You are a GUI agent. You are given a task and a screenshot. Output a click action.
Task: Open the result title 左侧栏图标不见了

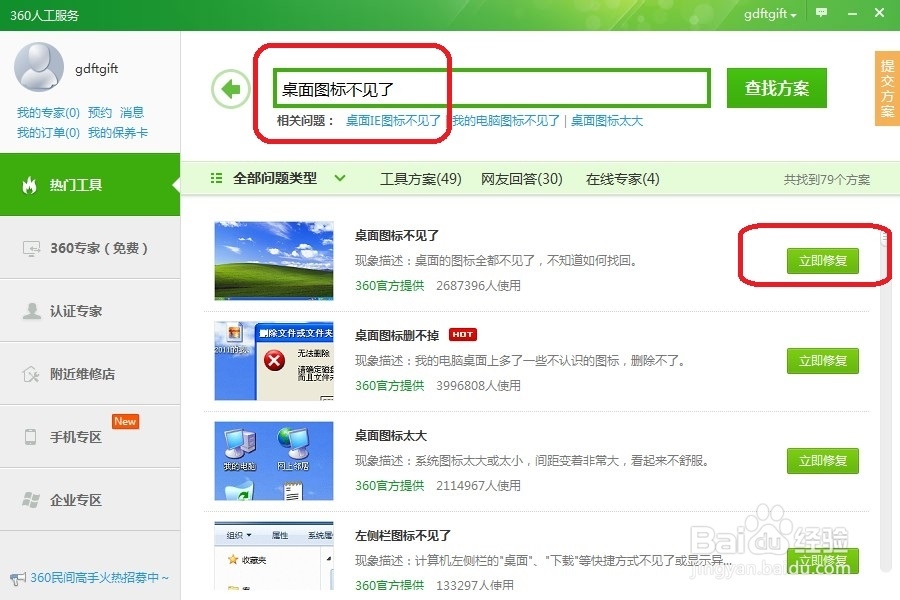click(x=403, y=536)
